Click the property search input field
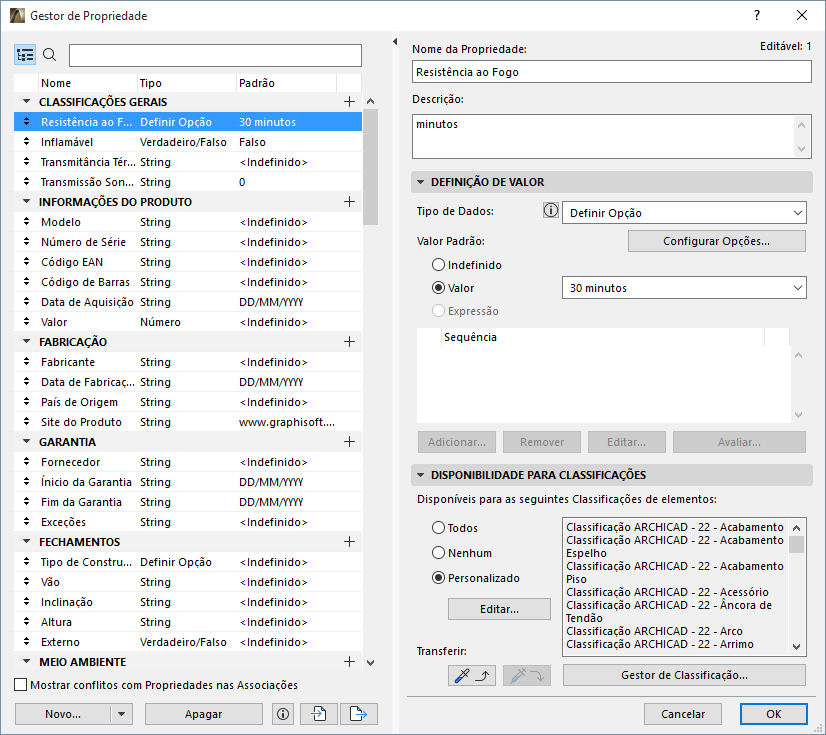 pyautogui.click(x=215, y=55)
